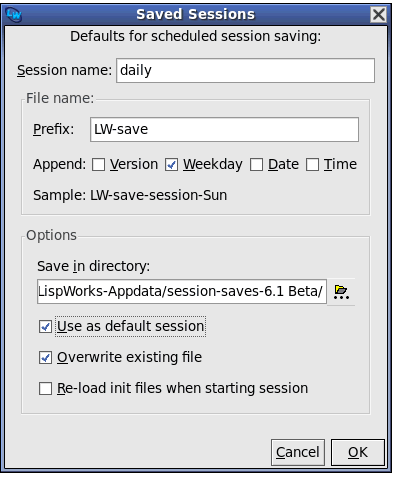Screen dimensions: 397x477
Task: Close the Saved Sessions dialog
Action: pos(379,14)
